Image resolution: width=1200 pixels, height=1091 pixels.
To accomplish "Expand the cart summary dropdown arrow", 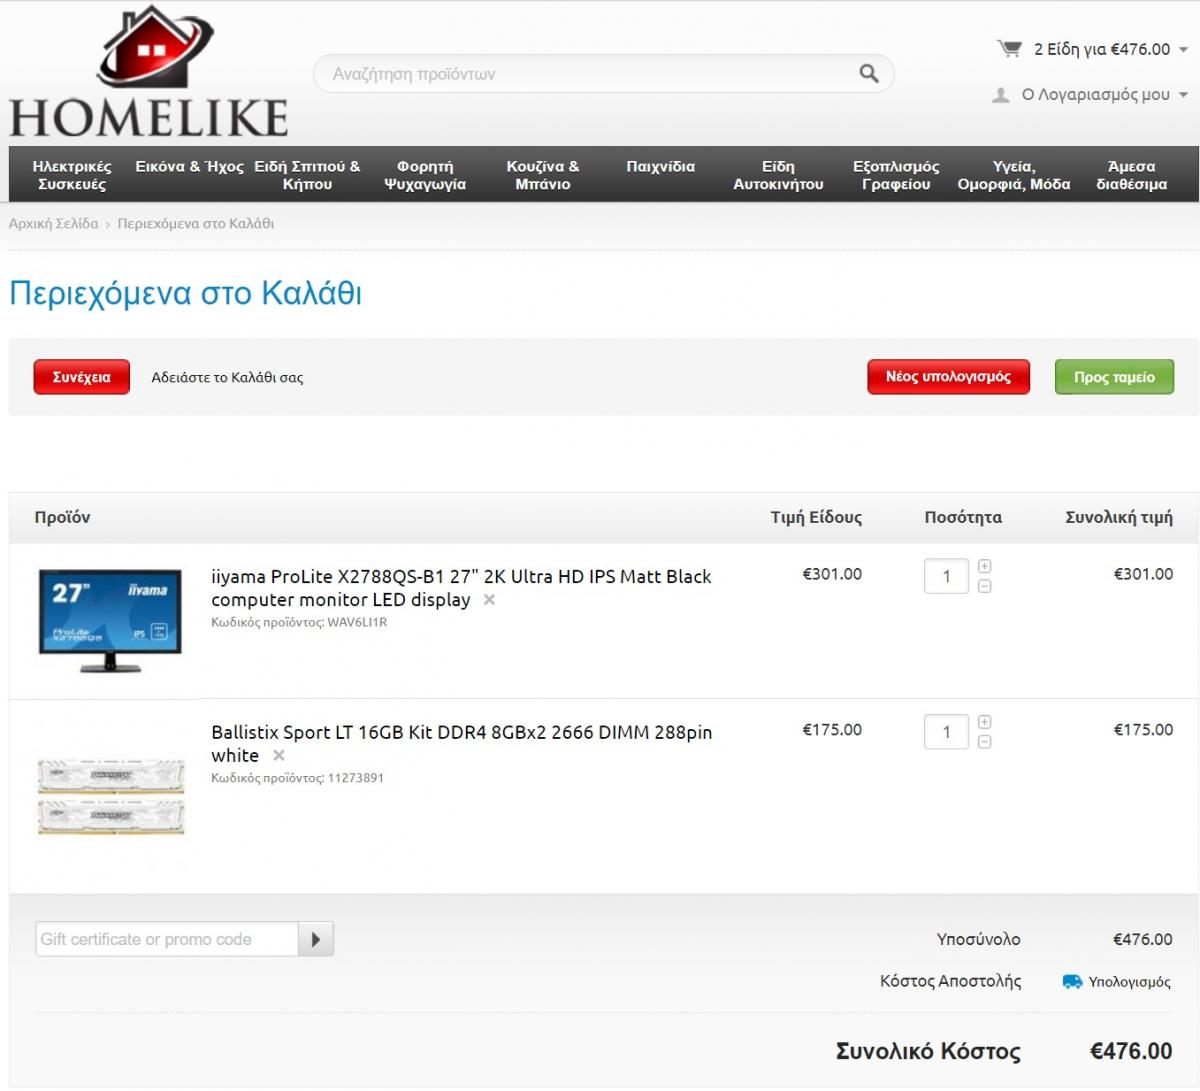I will tap(1183, 49).
